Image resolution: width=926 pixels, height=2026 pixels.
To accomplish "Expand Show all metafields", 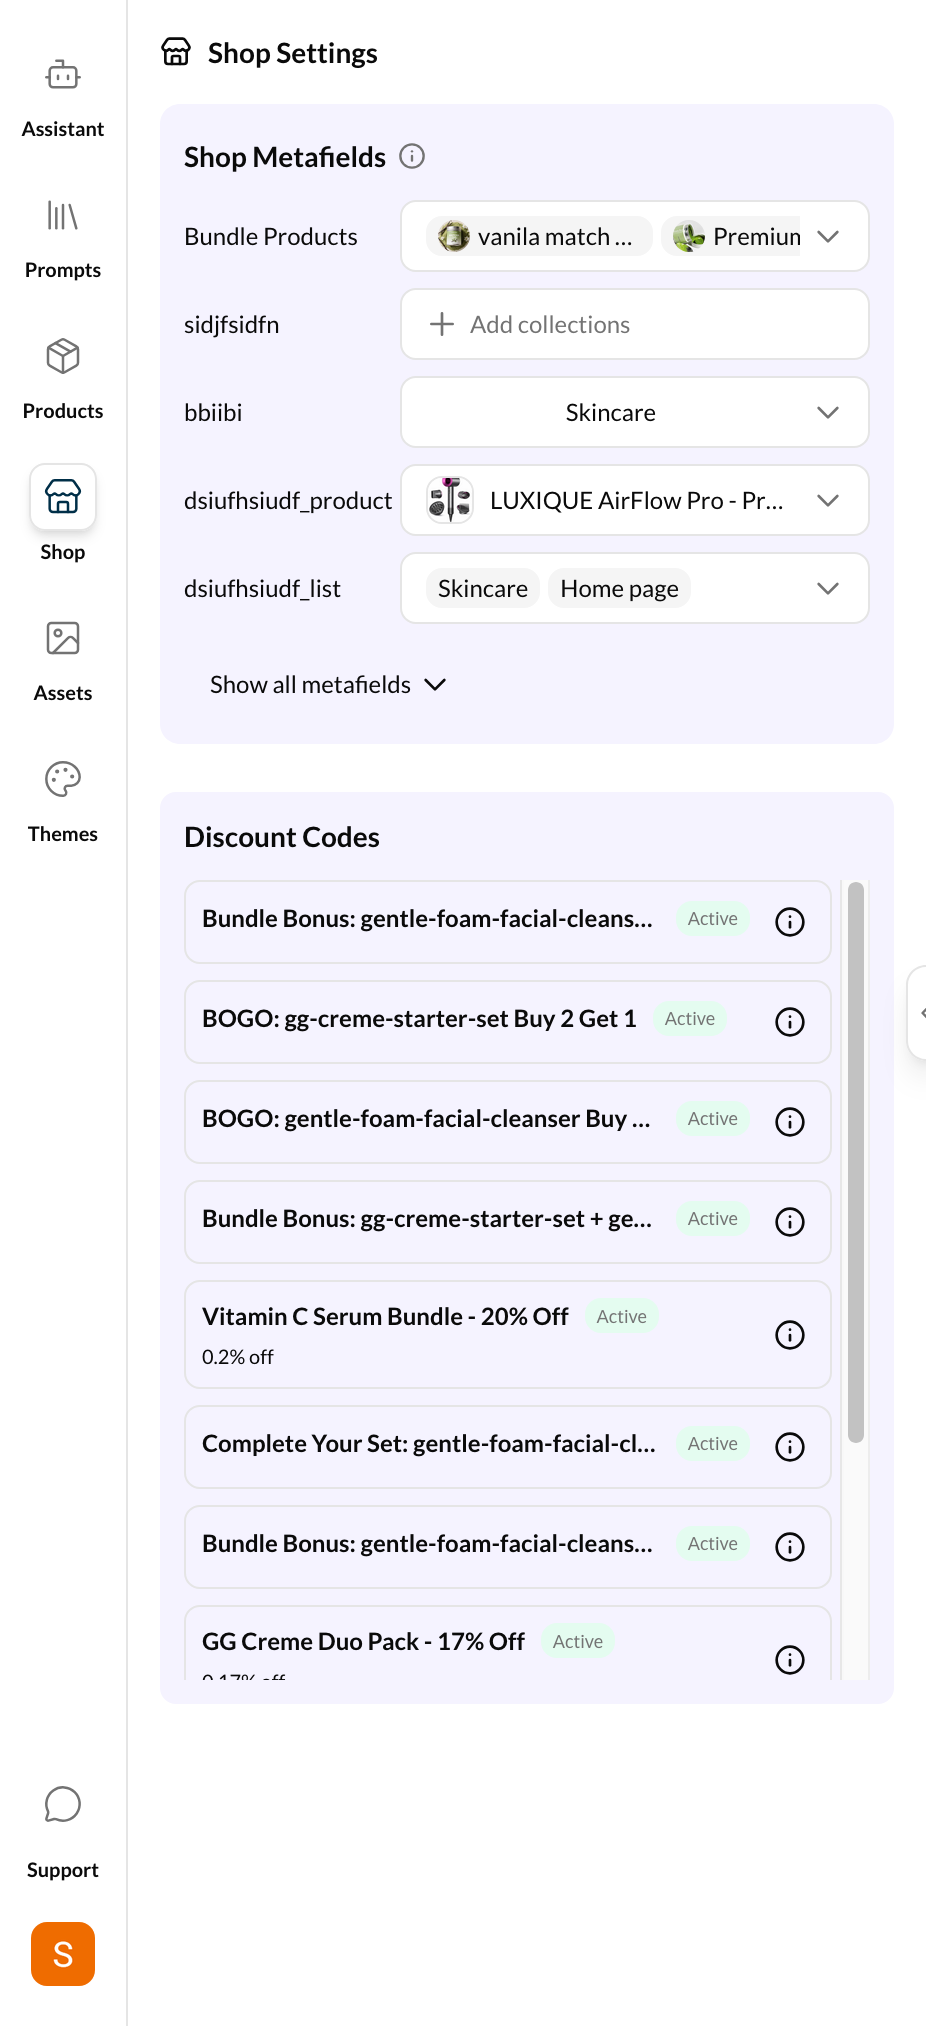I will tap(328, 685).
